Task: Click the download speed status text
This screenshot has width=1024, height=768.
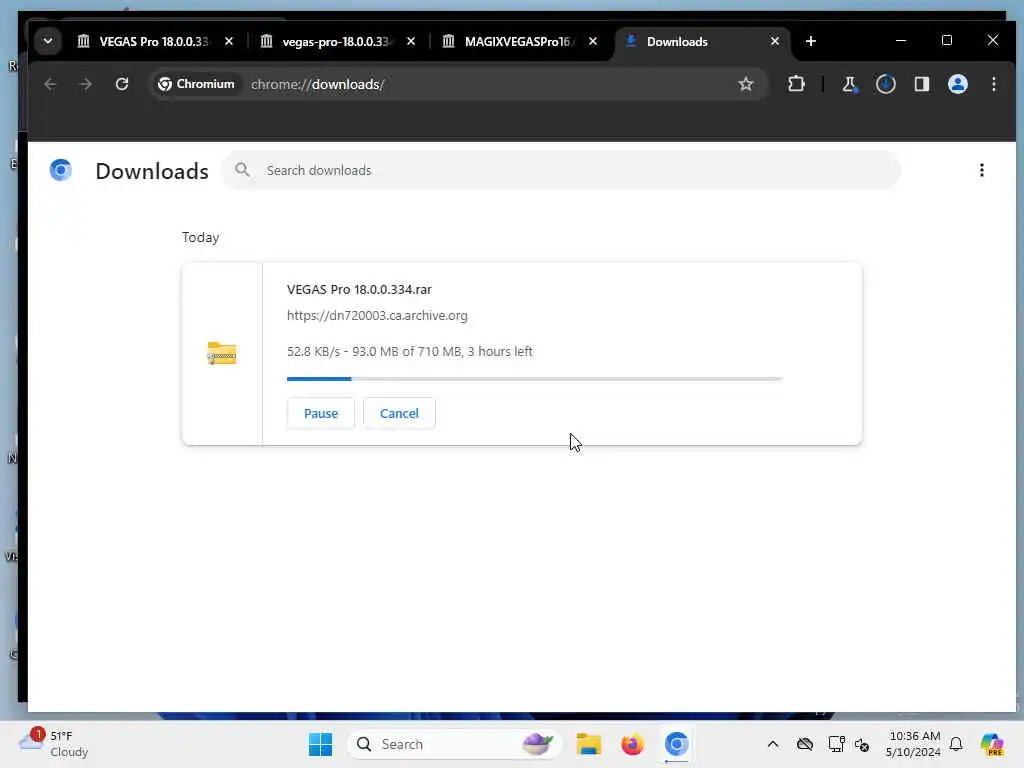Action: tap(409, 351)
